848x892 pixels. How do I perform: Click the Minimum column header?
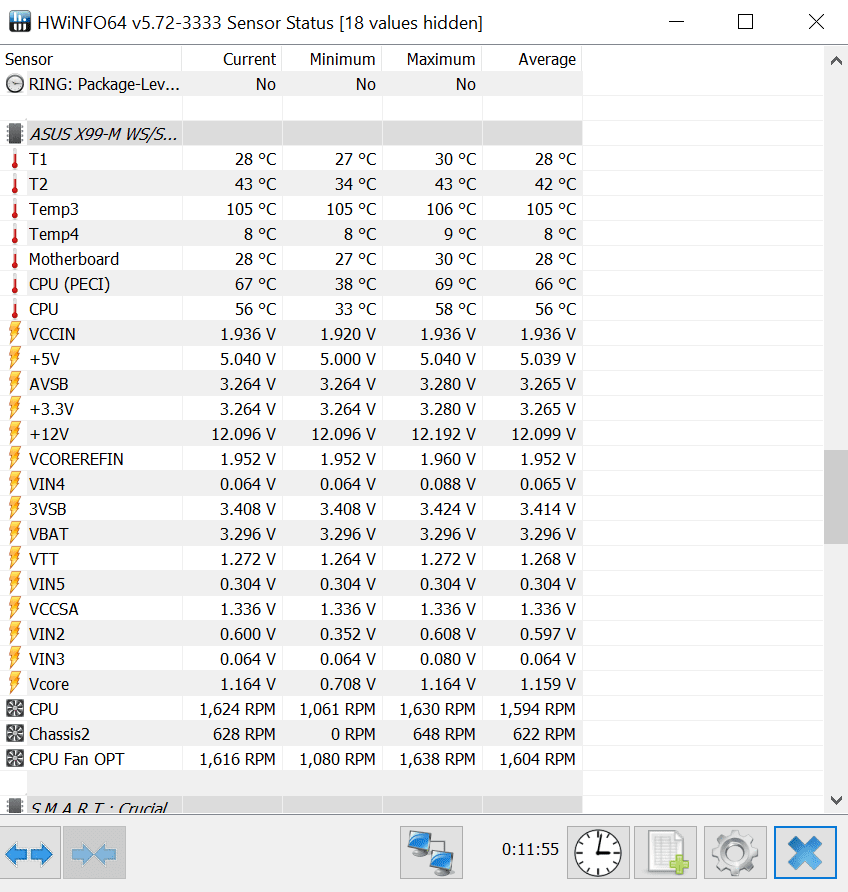[x=332, y=59]
